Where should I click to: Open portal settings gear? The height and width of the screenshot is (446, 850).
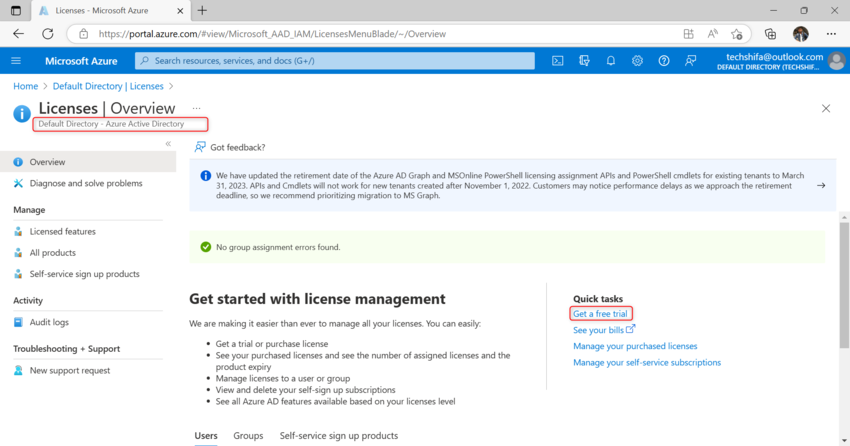[x=637, y=61]
